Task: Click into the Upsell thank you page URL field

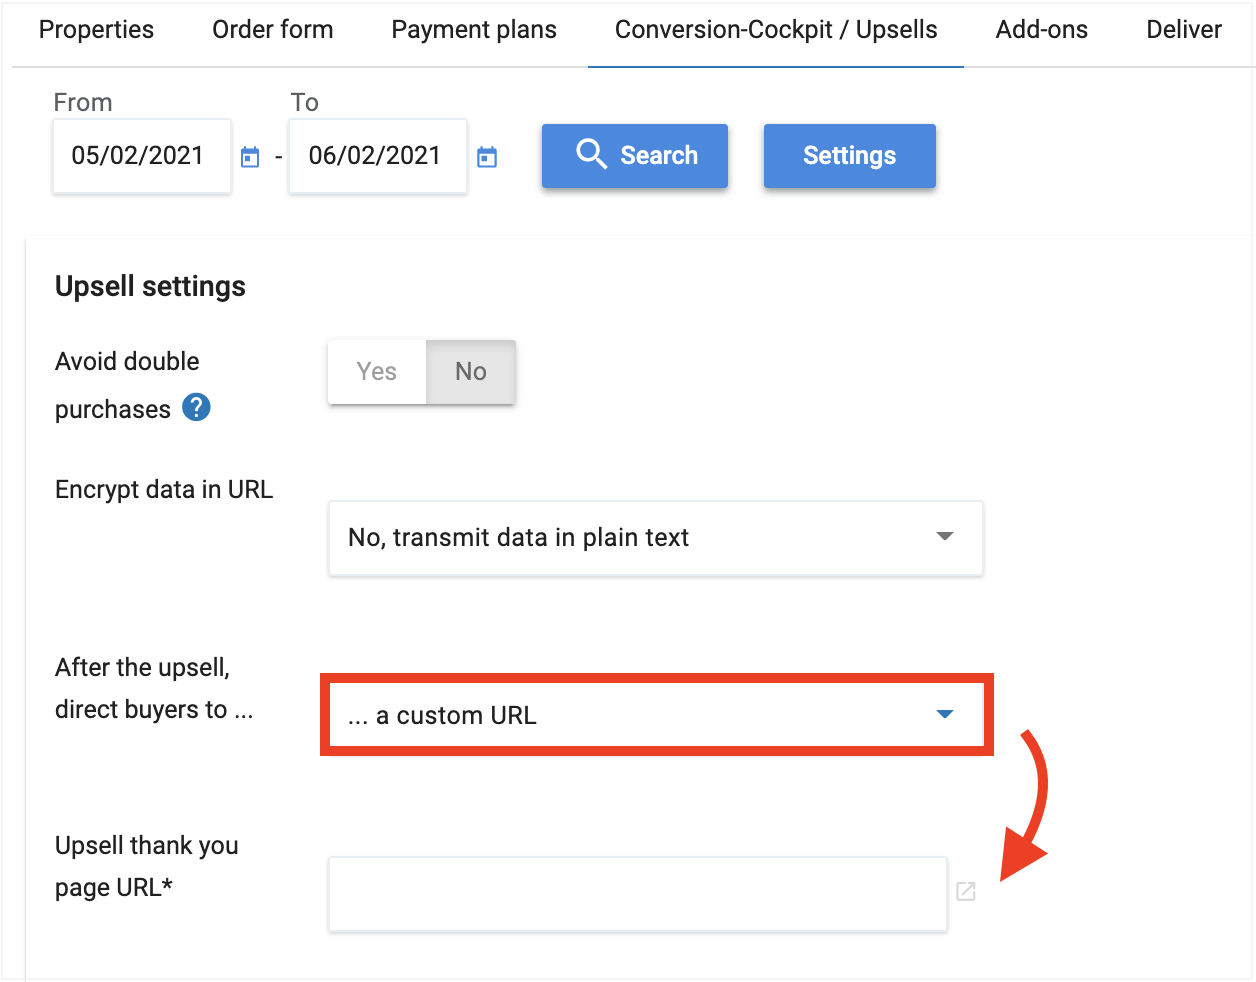Action: [x=637, y=893]
